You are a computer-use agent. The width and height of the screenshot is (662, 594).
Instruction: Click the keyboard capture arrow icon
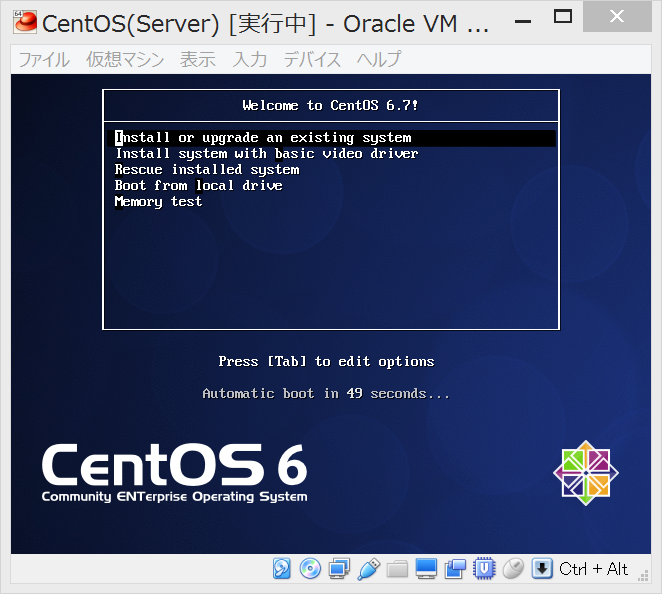click(542, 569)
